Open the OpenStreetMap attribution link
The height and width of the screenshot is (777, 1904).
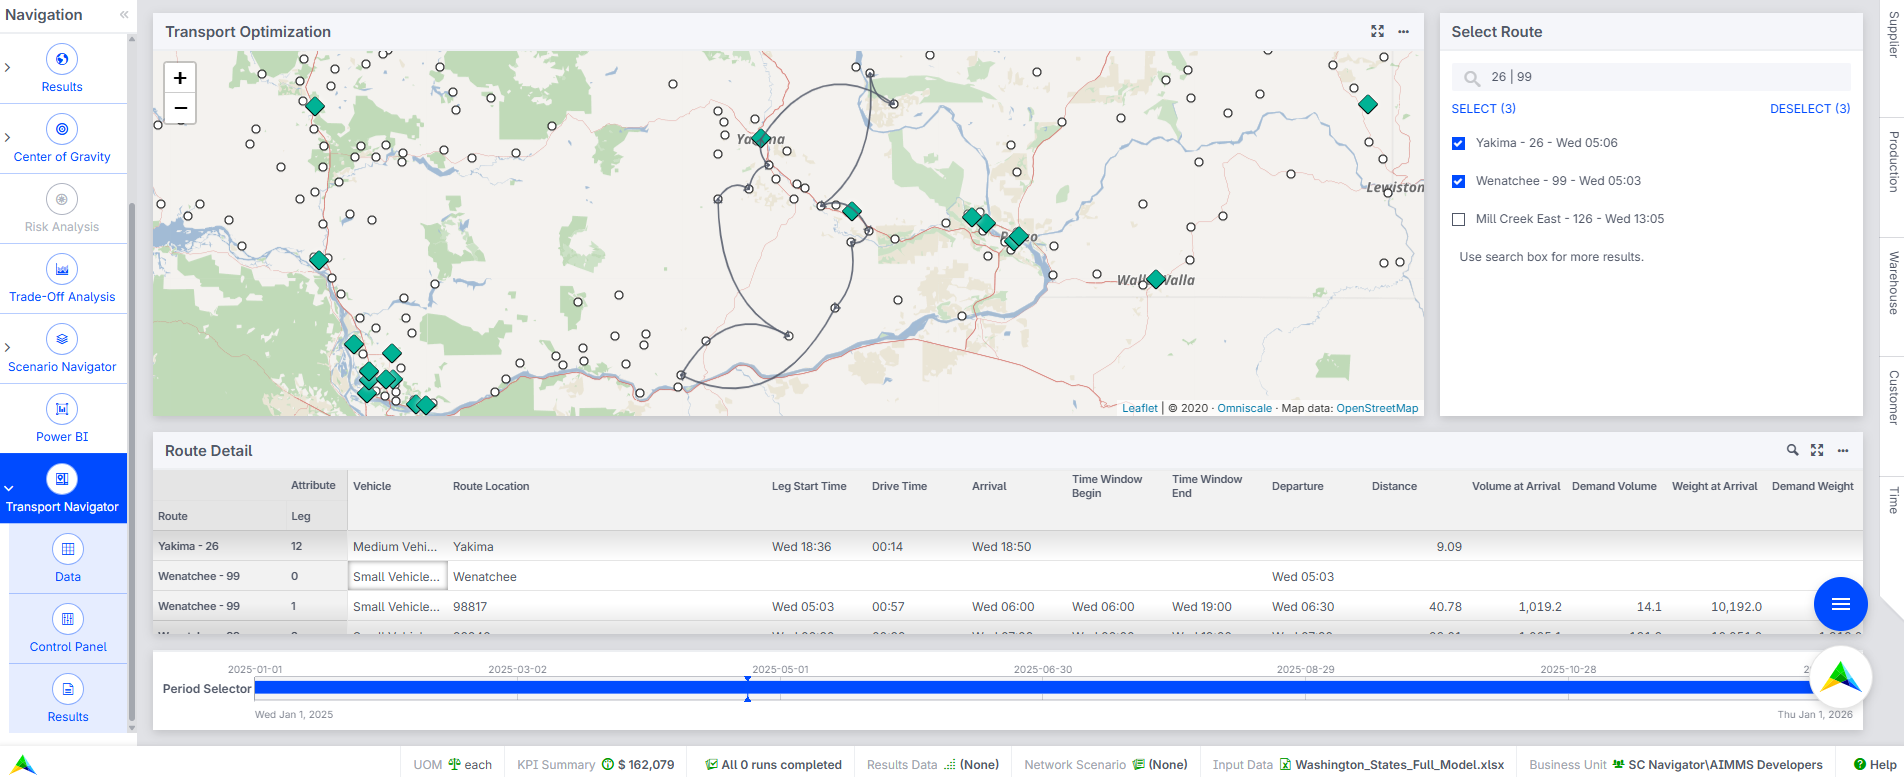pos(1377,408)
